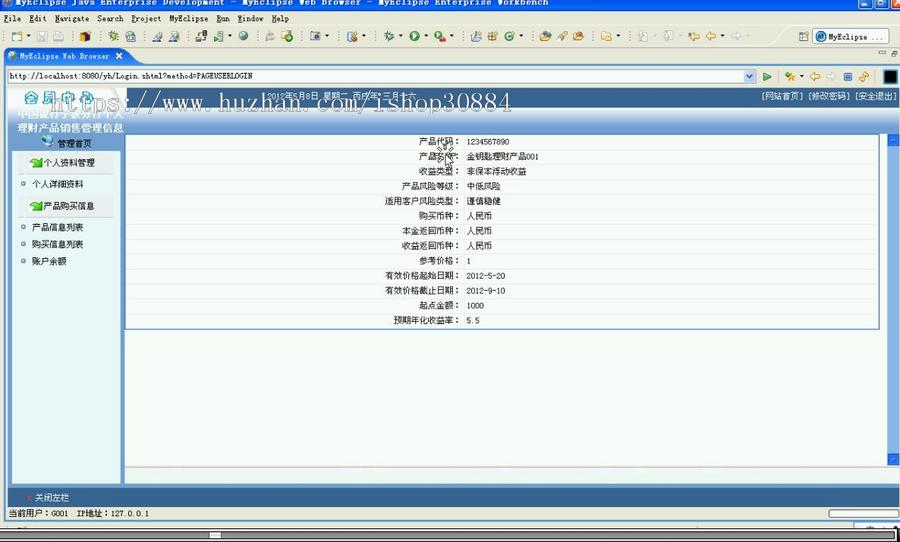Open the run server dropdown arrow

[x=230, y=36]
